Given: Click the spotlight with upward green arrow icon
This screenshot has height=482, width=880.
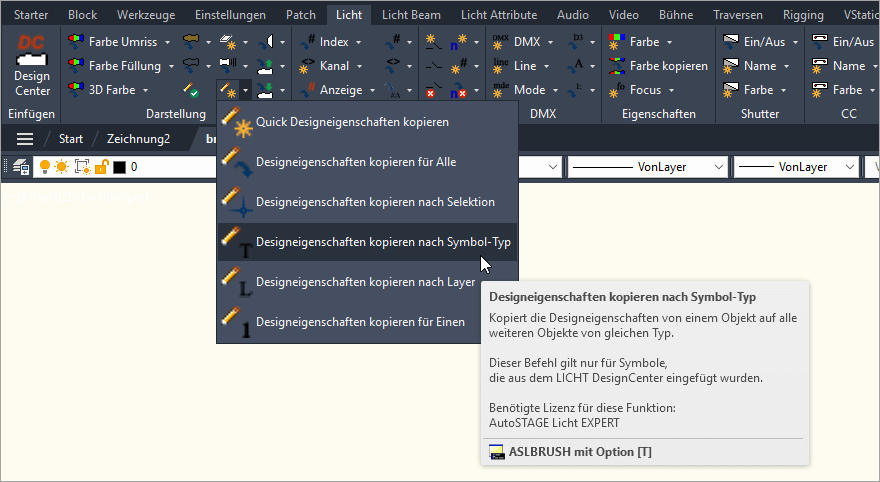Looking at the screenshot, I should pyautogui.click(x=265, y=66).
